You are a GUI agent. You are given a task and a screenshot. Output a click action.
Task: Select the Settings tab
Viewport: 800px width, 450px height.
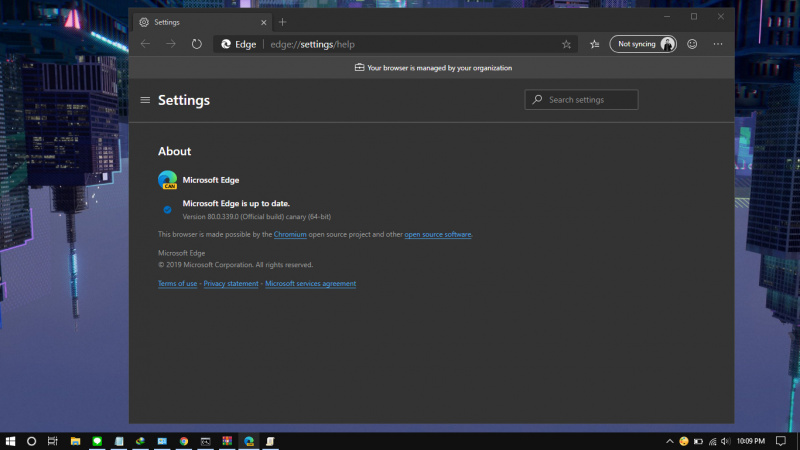pyautogui.click(x=203, y=22)
